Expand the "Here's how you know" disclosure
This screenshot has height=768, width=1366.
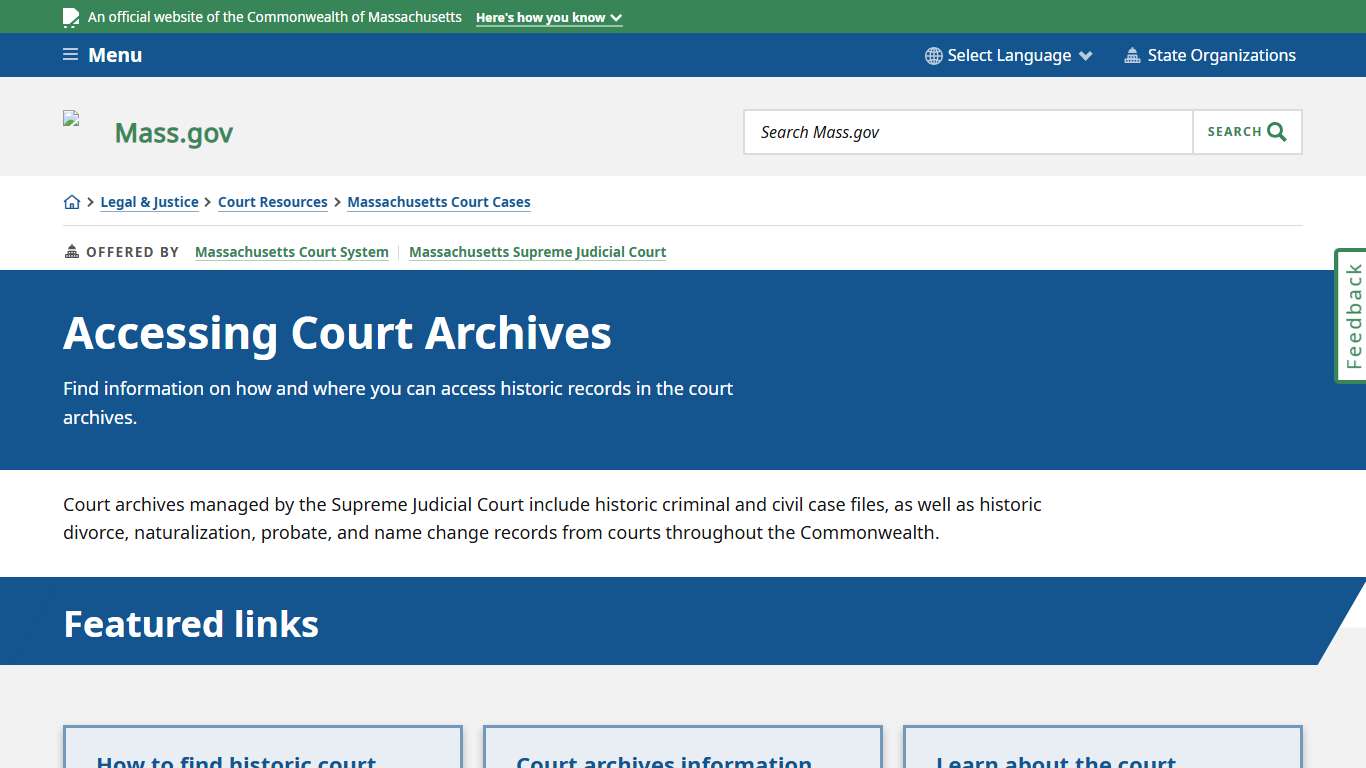[548, 17]
